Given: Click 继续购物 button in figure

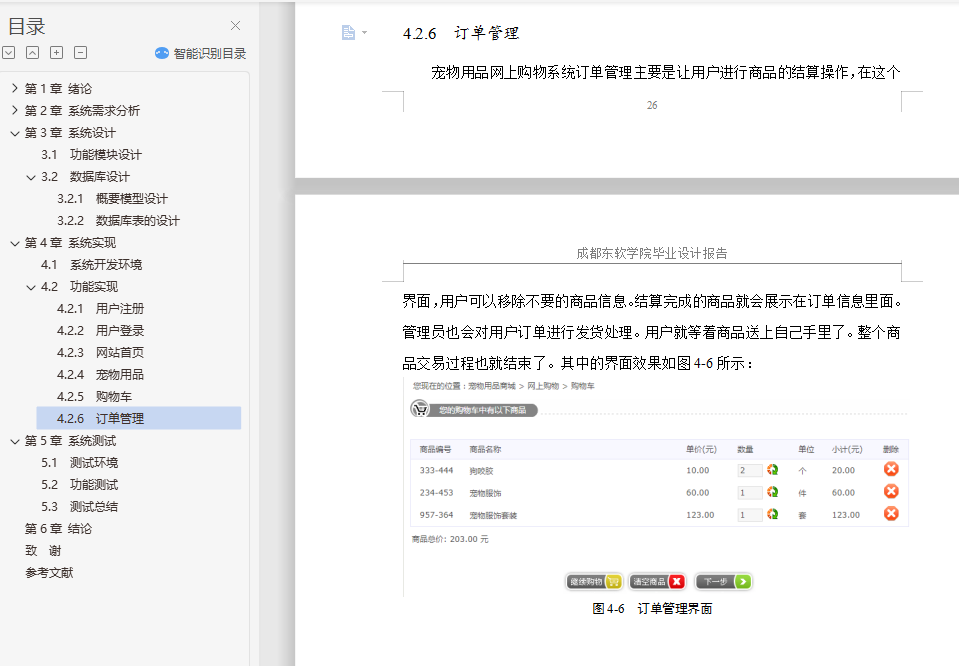Looking at the screenshot, I should tap(594, 582).
